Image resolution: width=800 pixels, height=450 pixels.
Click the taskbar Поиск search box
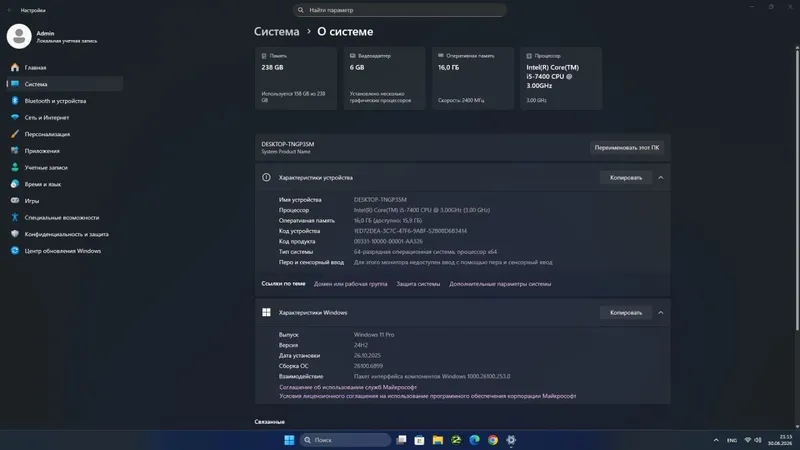click(x=345, y=440)
